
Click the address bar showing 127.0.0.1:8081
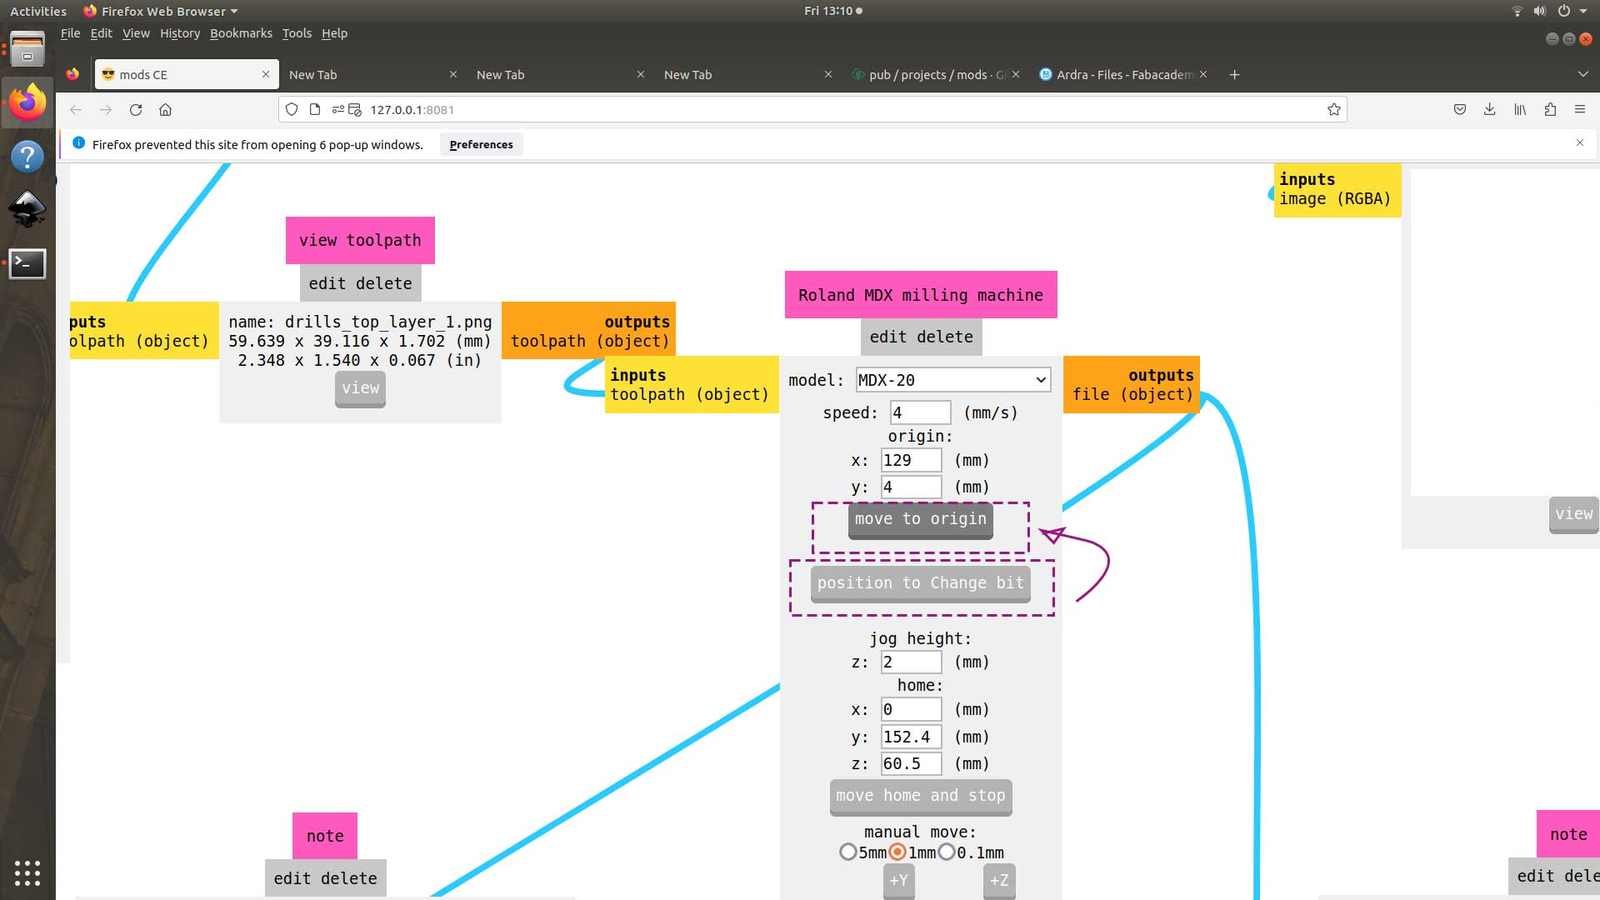[x=700, y=110]
